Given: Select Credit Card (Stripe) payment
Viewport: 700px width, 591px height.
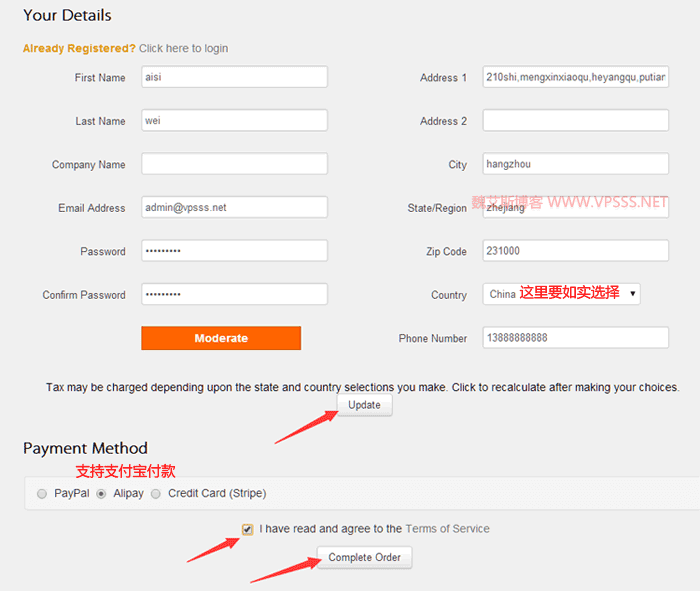Looking at the screenshot, I should [x=156, y=494].
